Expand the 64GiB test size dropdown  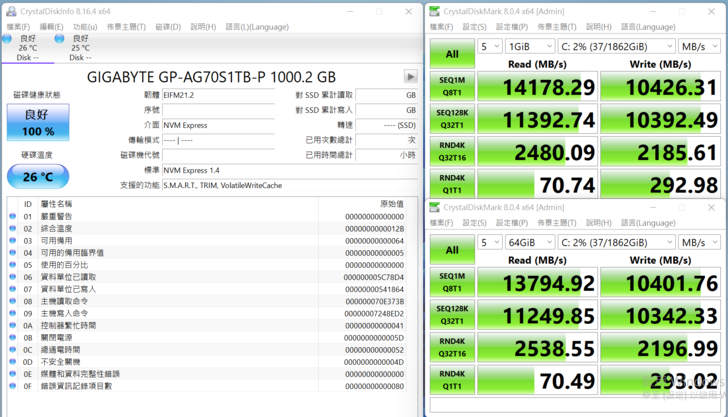click(x=530, y=242)
